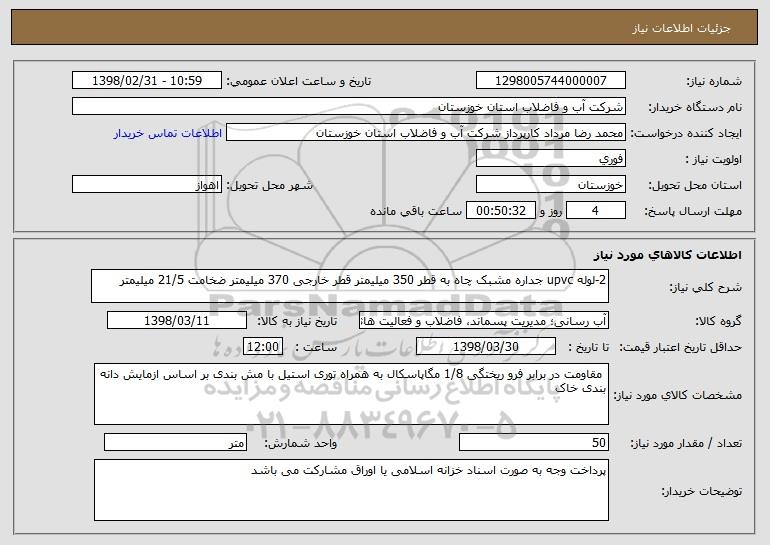Viewport: 770px width, 545px height.
Task: Click the unit of measure field متر
Action: 175,442
